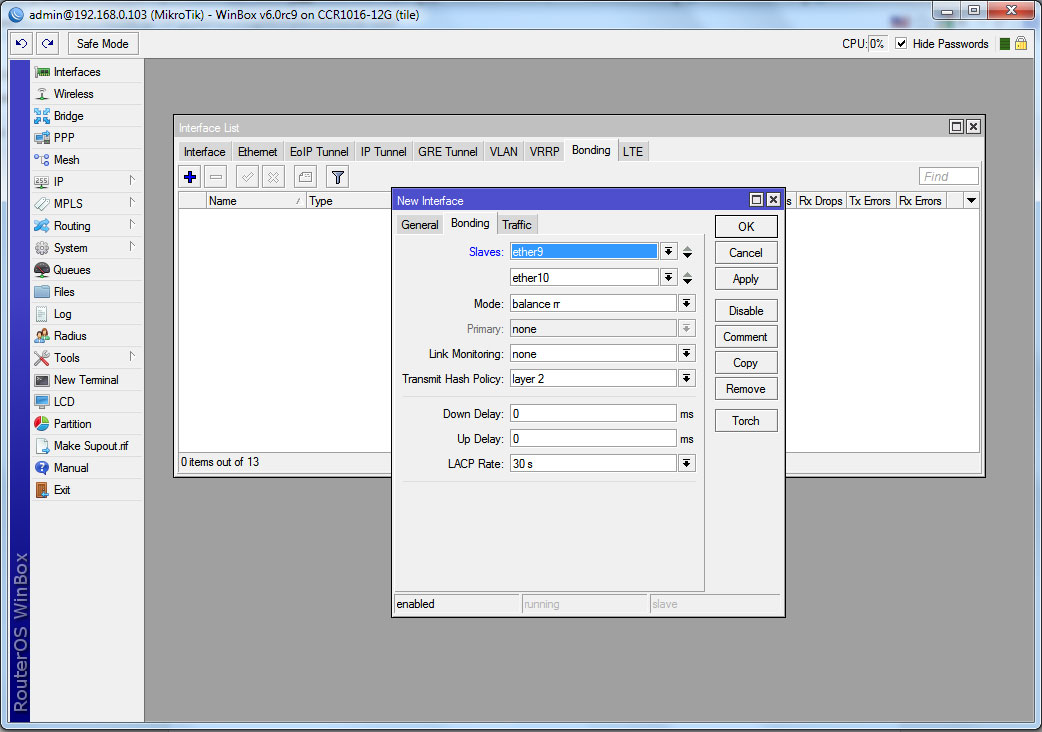Enable Safe Mode
1042x732 pixels.
[102, 43]
